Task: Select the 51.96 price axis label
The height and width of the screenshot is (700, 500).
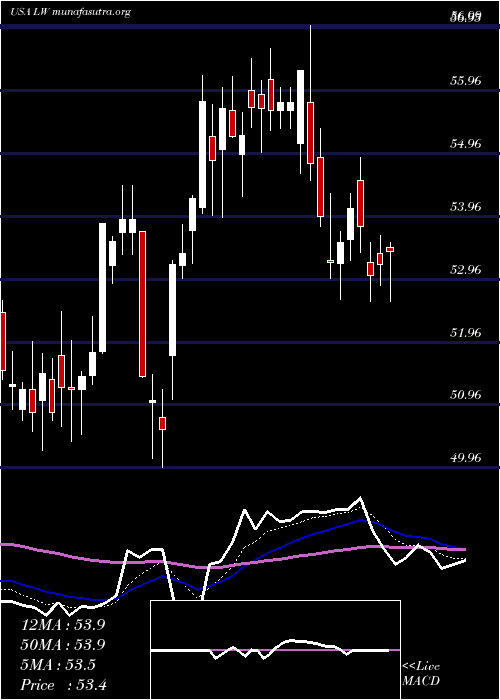Action: (464, 333)
